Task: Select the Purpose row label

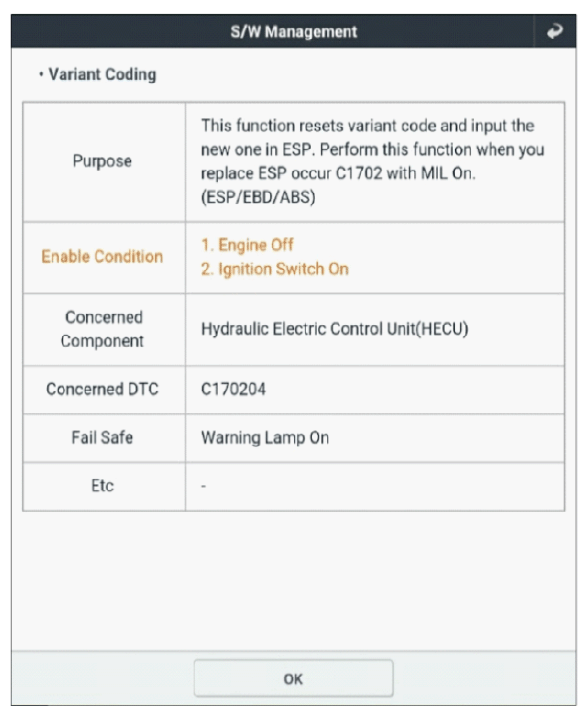Action: pos(102,161)
